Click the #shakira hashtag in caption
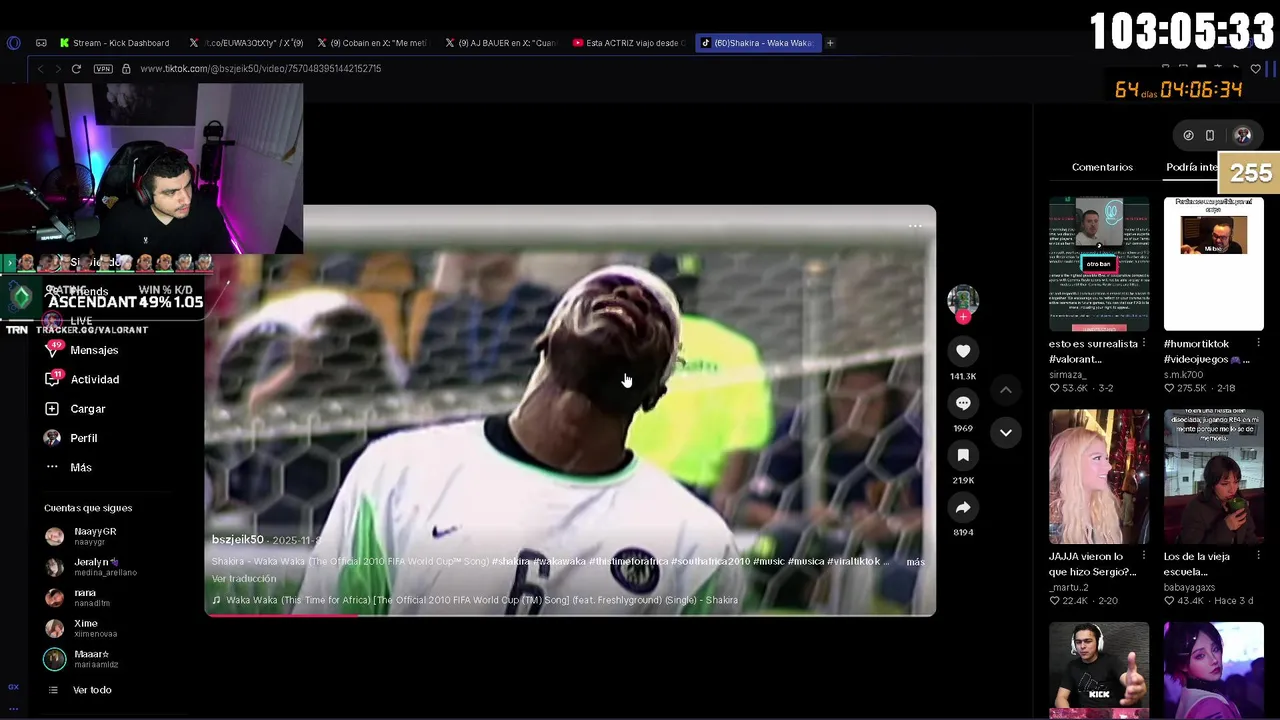1280x720 pixels. click(x=511, y=562)
